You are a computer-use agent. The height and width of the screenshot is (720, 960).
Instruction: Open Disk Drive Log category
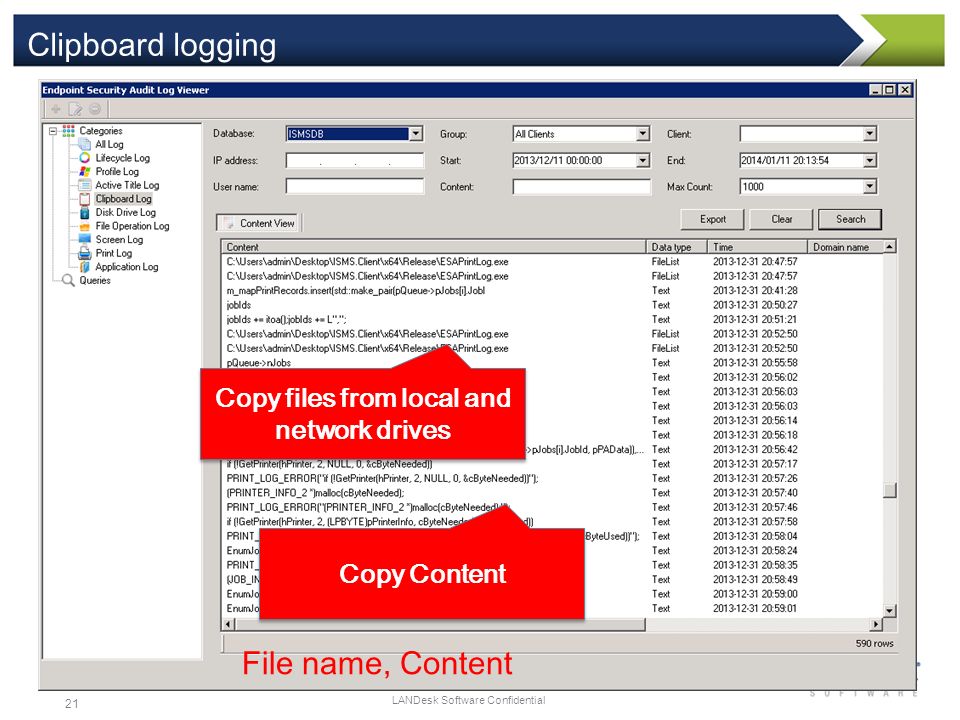coord(126,212)
